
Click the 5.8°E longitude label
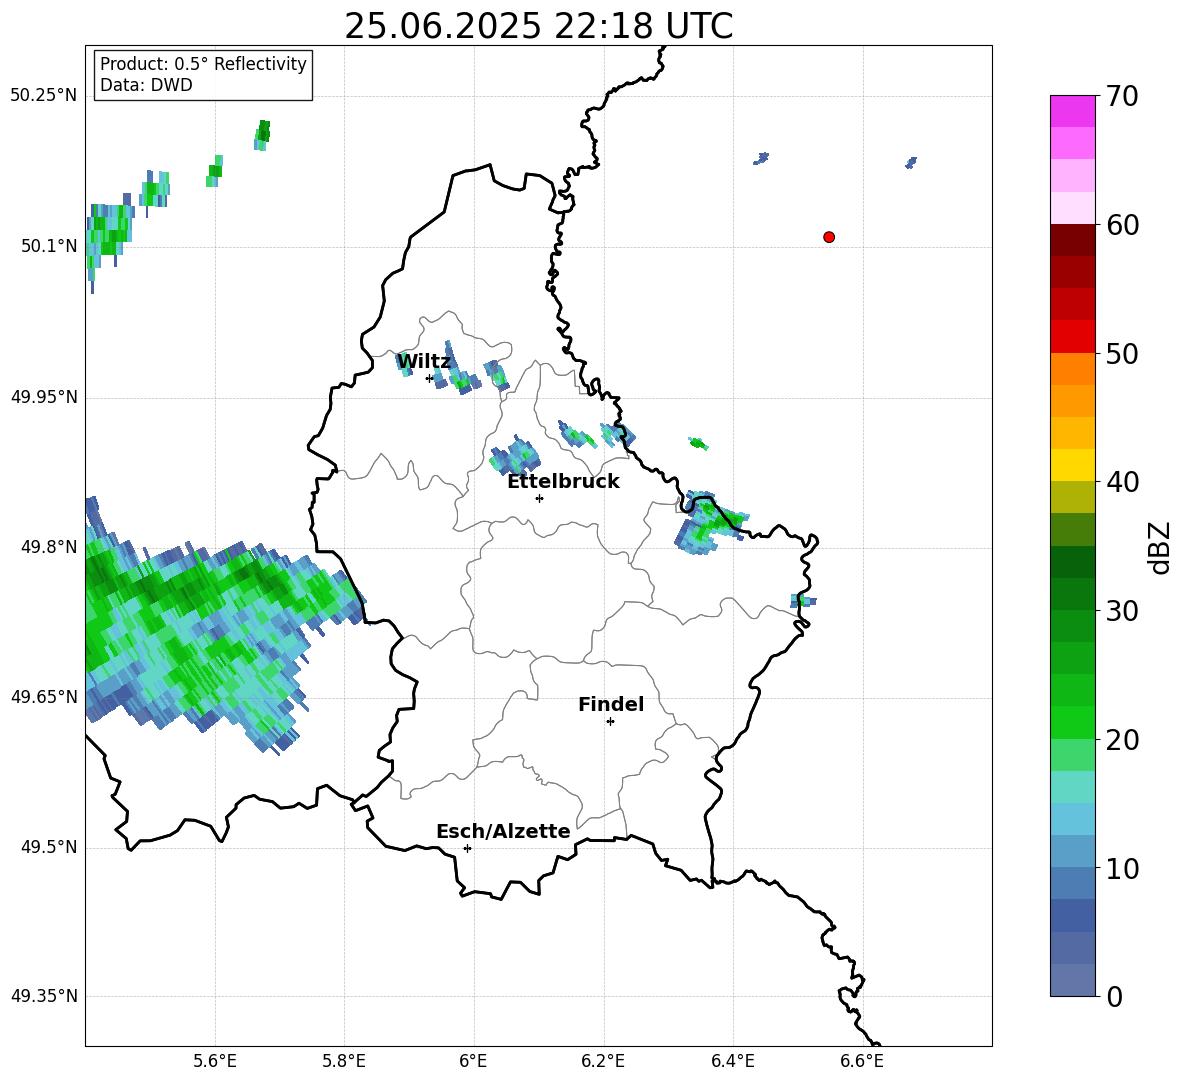pos(344,1062)
